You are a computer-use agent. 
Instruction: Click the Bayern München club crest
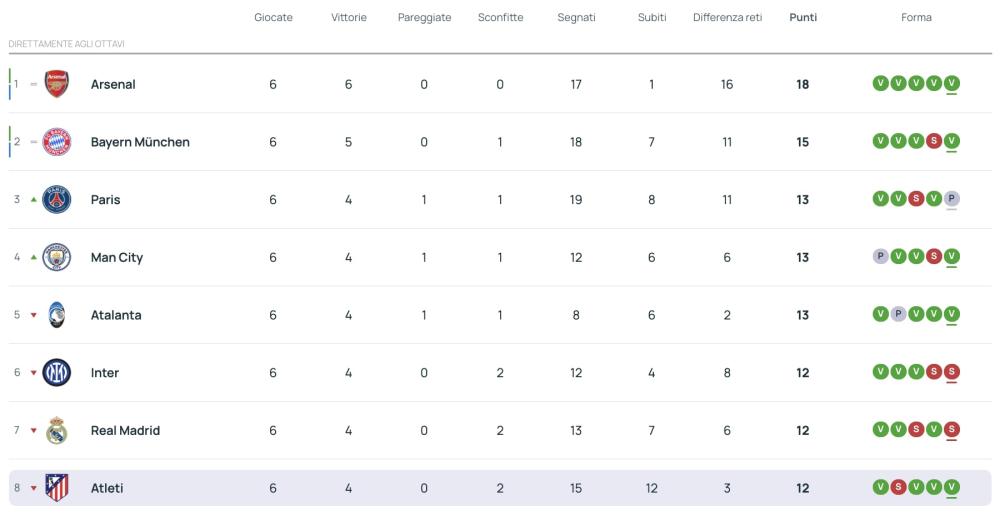(x=57, y=142)
